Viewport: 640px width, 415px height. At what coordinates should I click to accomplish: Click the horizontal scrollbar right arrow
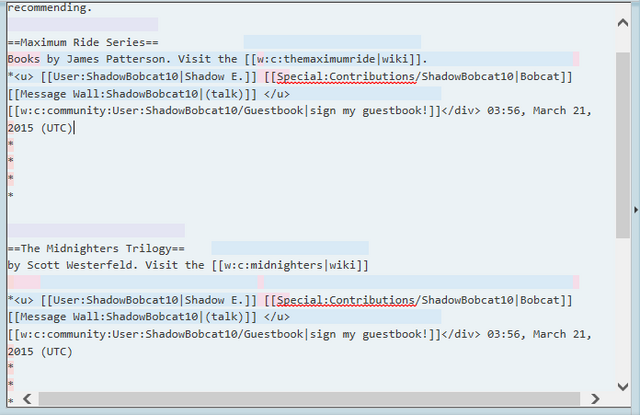[x=595, y=399]
